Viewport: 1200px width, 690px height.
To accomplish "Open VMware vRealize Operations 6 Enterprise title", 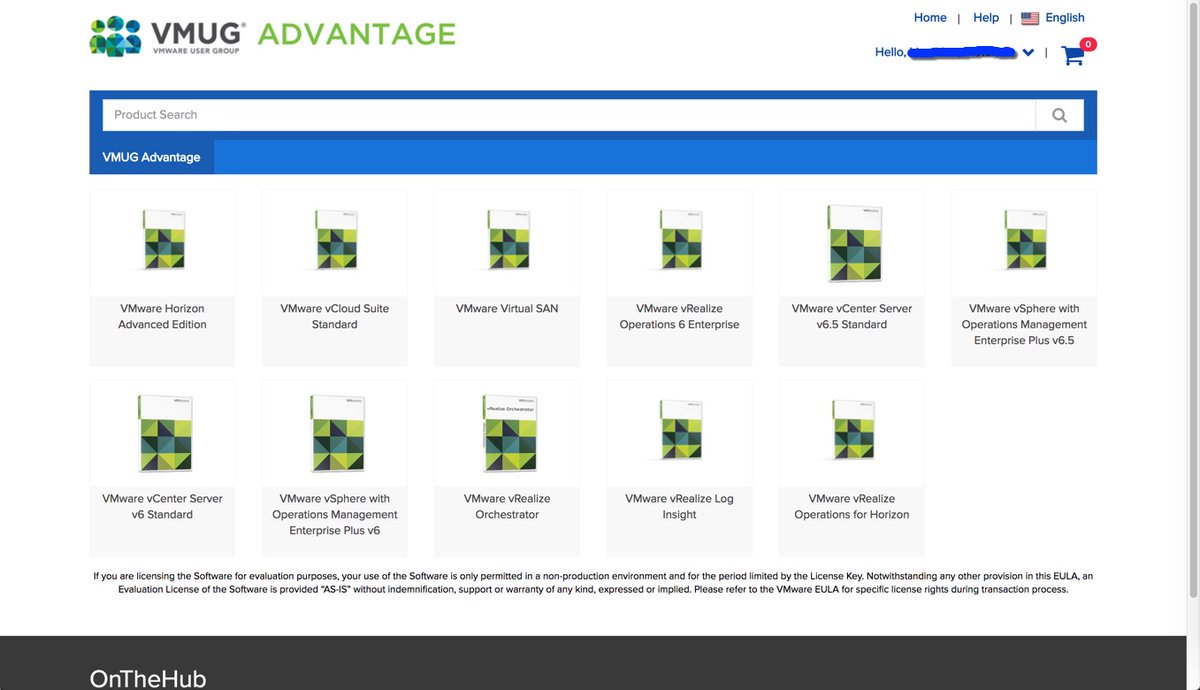I will pyautogui.click(x=679, y=316).
